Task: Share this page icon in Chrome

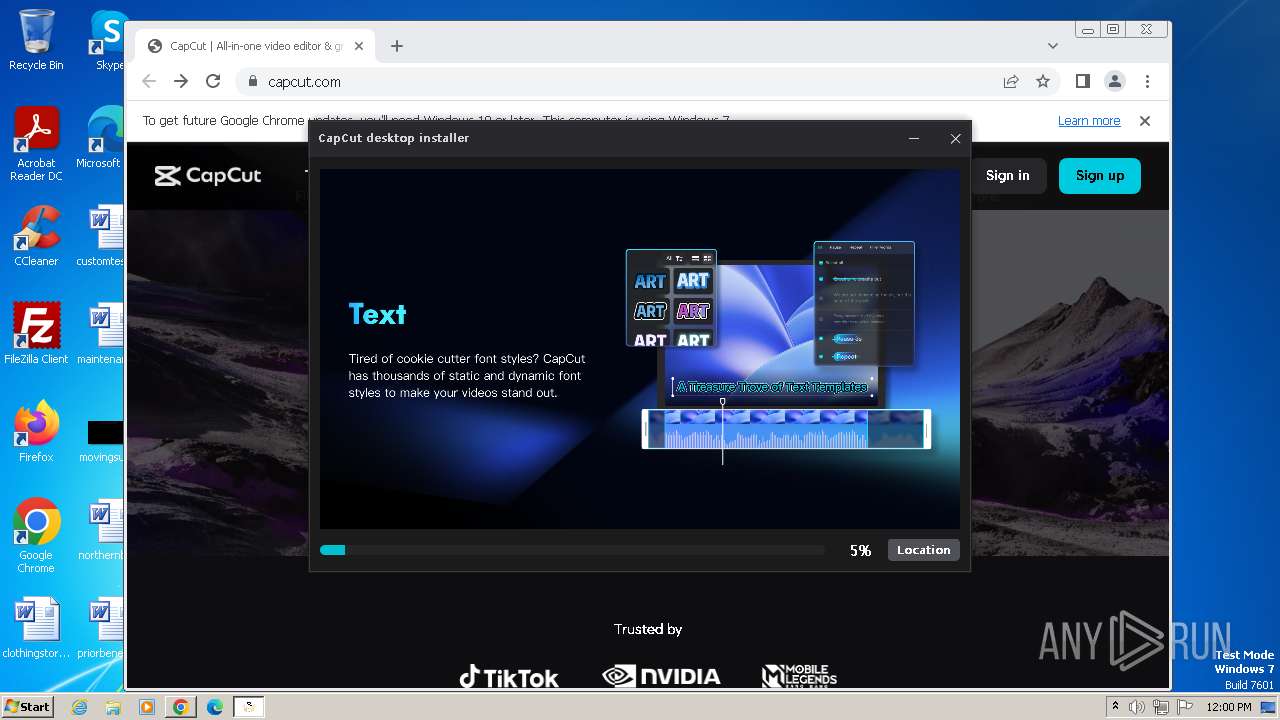Action: tap(1011, 82)
